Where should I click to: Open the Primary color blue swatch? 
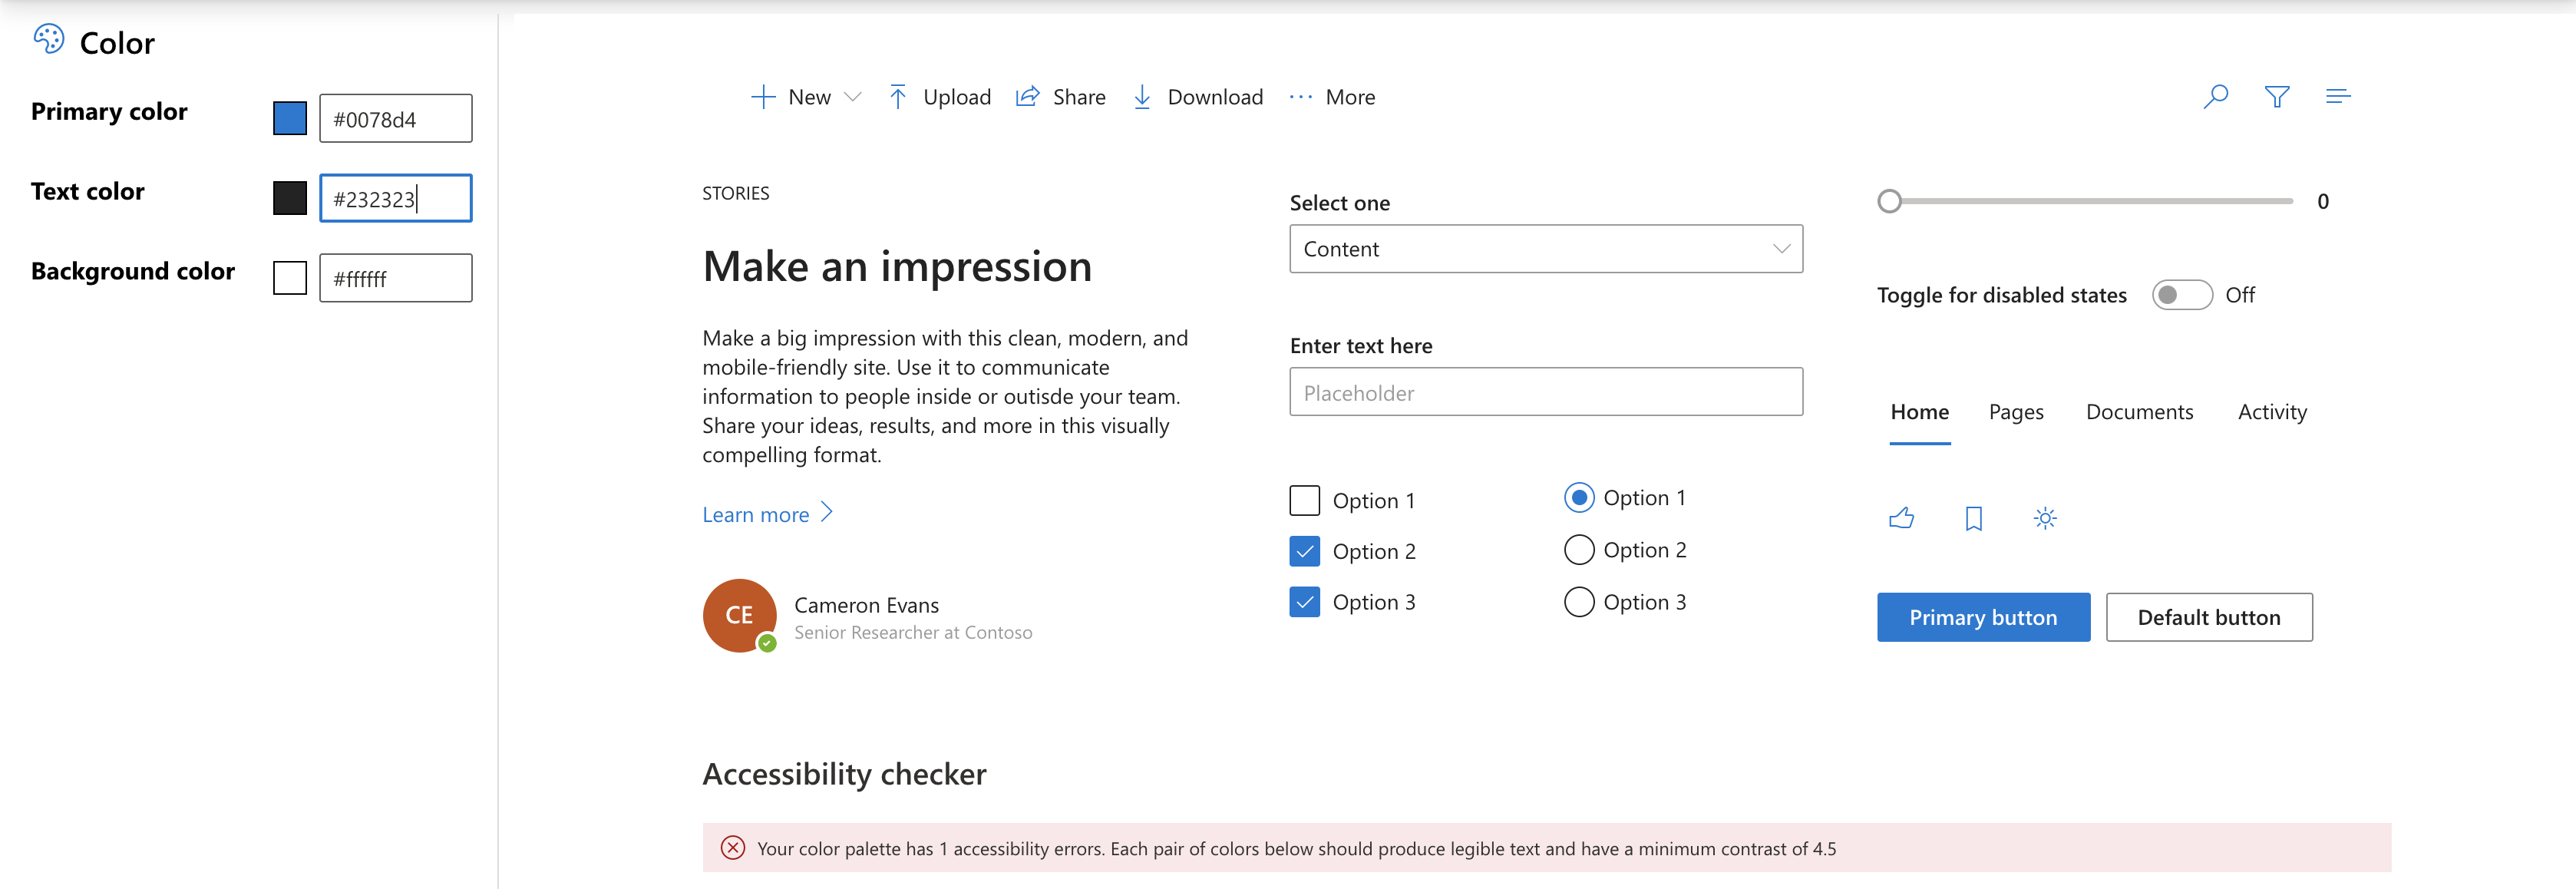coord(290,118)
